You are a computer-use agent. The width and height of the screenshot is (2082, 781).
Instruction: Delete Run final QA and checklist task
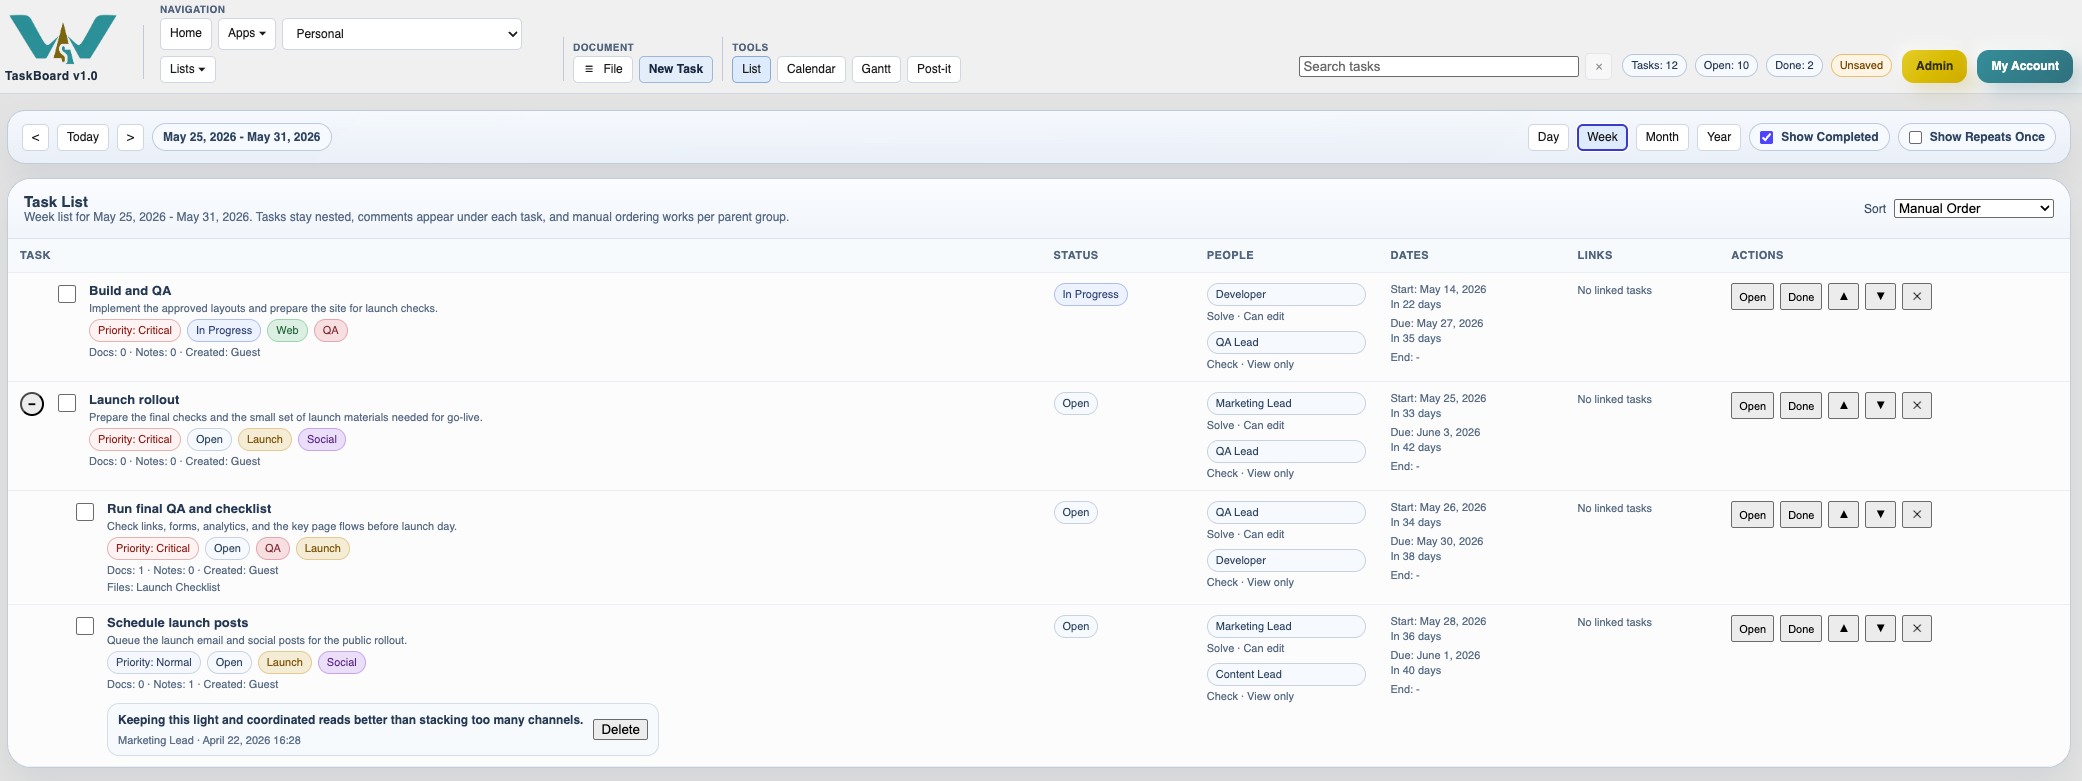point(1917,515)
